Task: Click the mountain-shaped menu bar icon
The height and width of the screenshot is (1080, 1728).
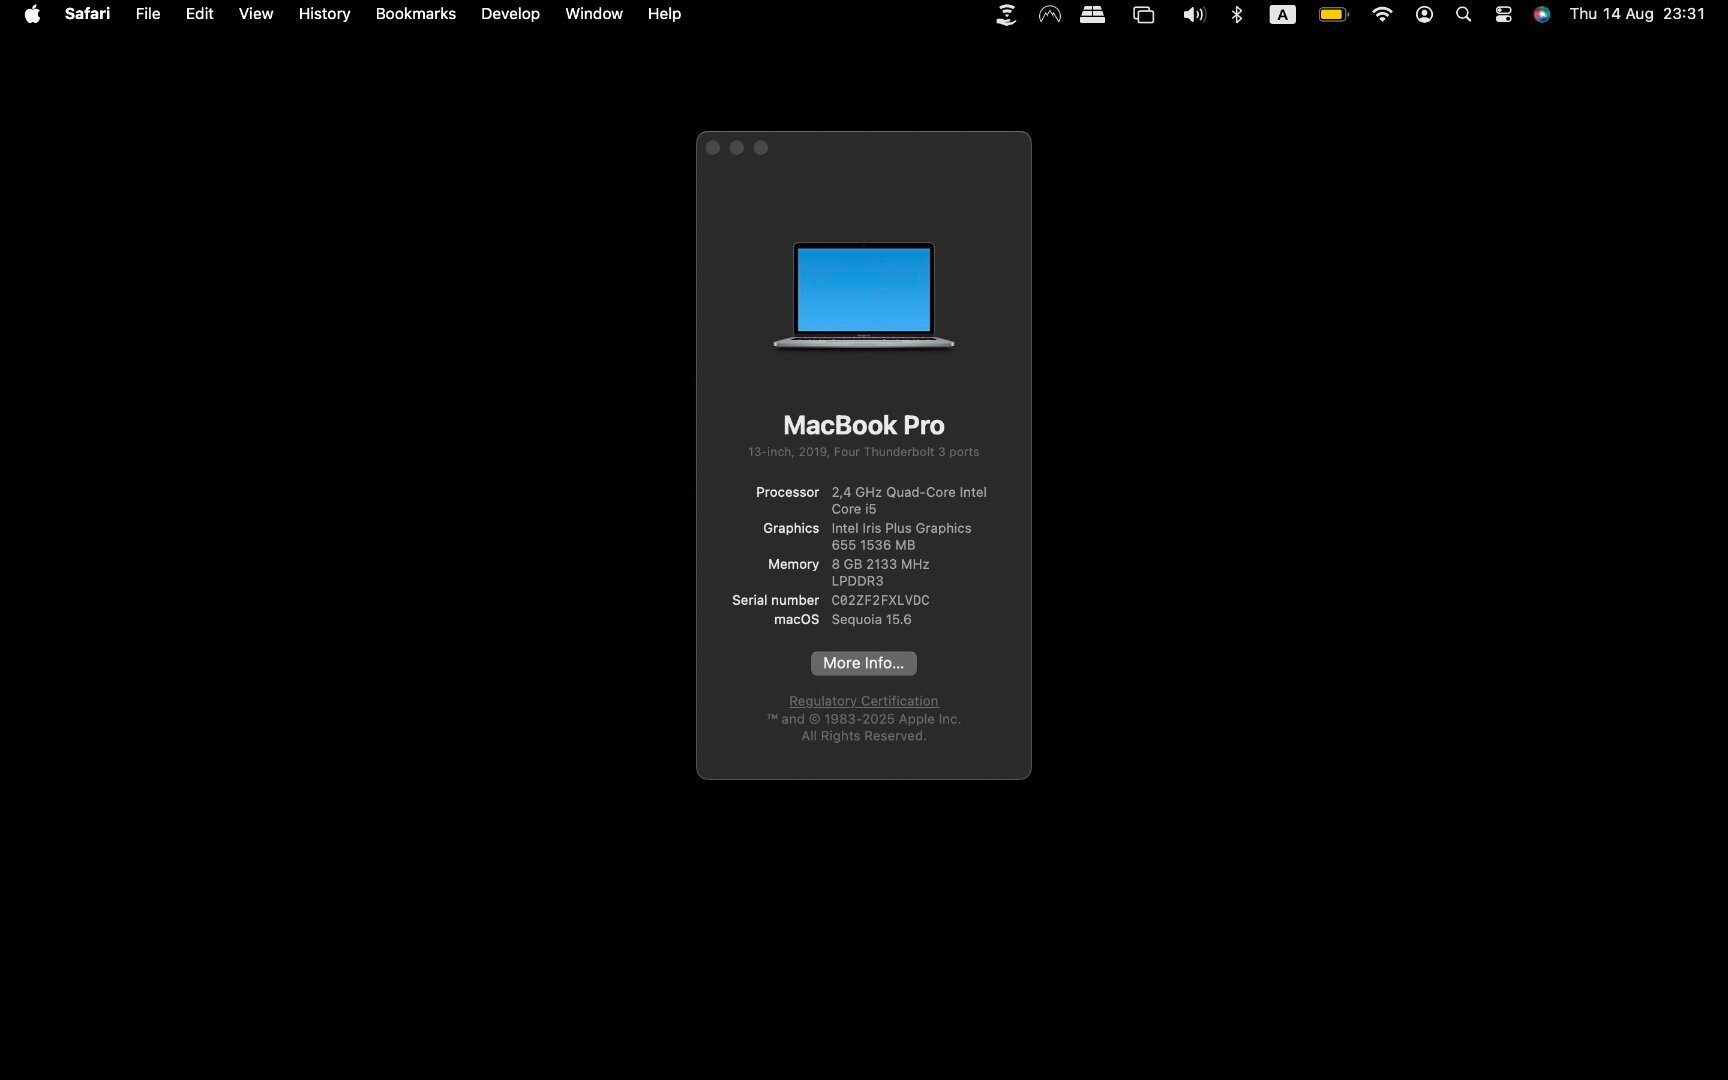Action: (x=1049, y=14)
